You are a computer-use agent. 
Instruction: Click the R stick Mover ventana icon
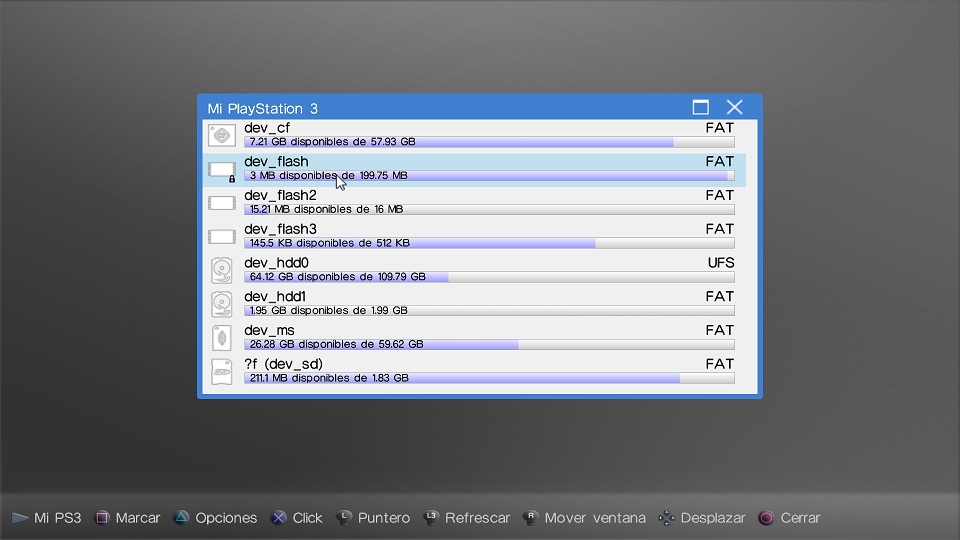pyautogui.click(x=531, y=518)
